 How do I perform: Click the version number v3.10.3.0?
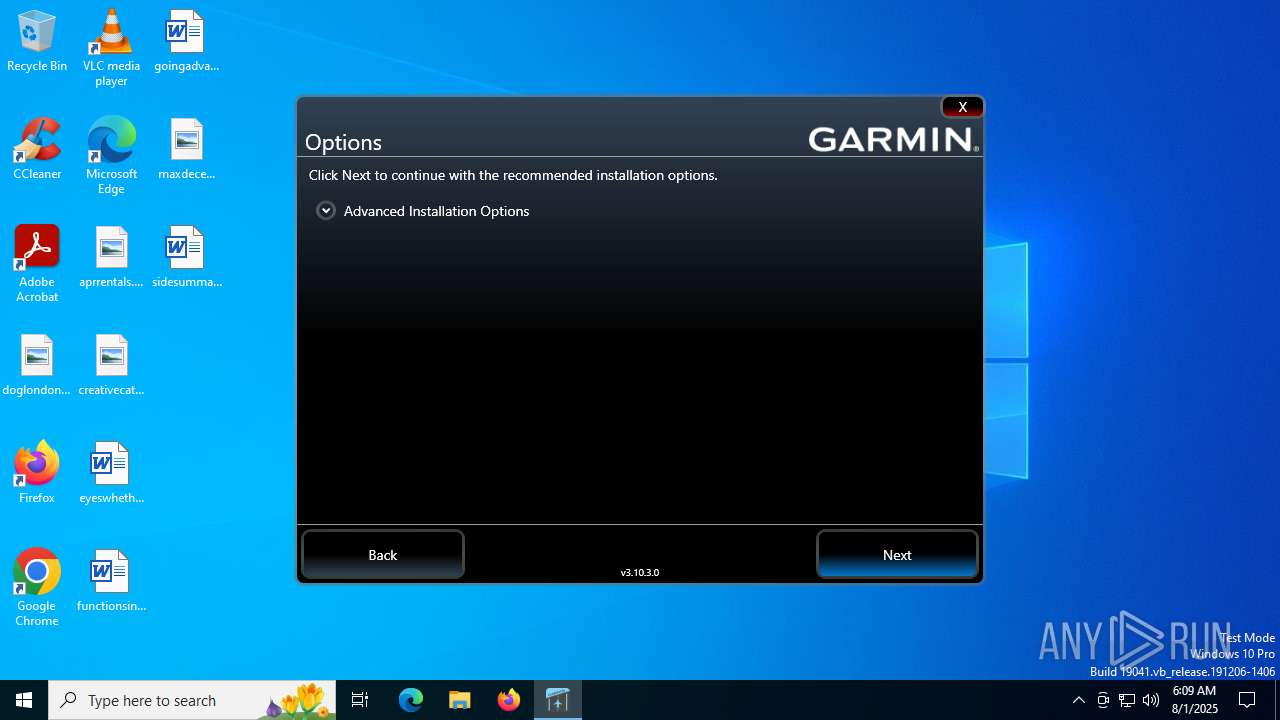click(x=640, y=573)
